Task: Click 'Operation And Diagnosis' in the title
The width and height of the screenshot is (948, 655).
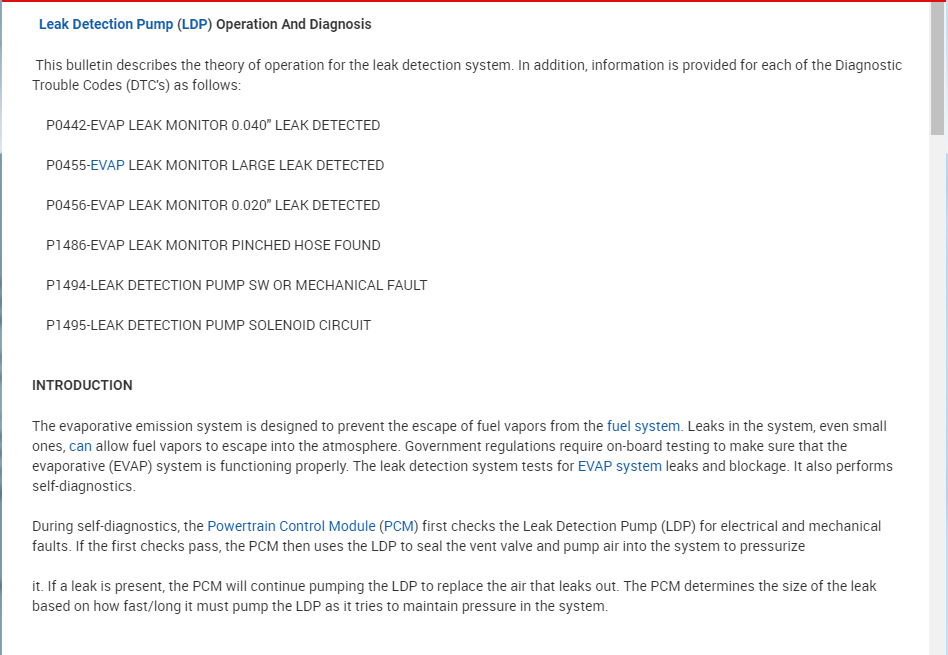Action: click(x=294, y=24)
